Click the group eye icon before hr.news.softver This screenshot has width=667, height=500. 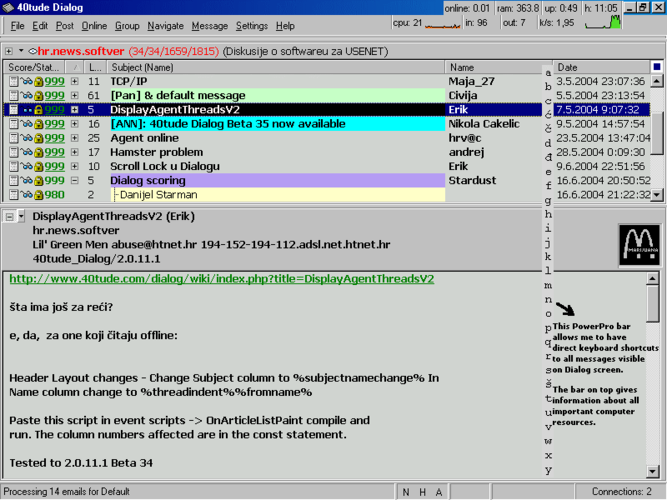pos(32,51)
